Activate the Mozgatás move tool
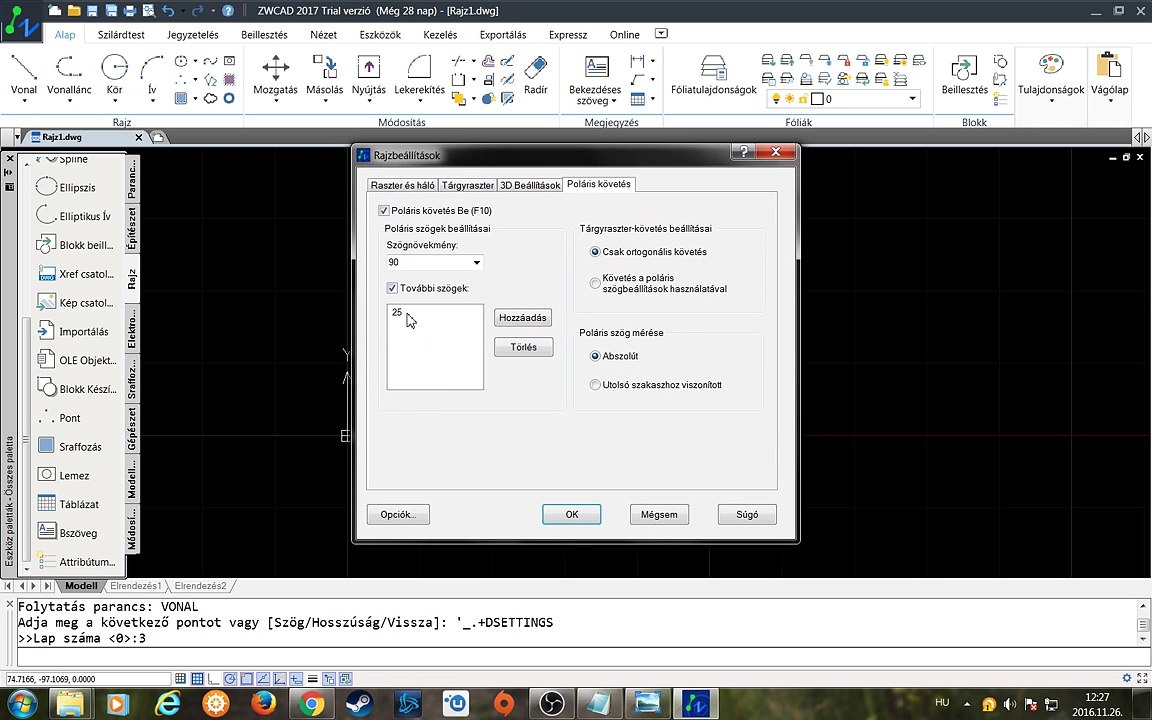Viewport: 1152px width, 720px height. [276, 76]
